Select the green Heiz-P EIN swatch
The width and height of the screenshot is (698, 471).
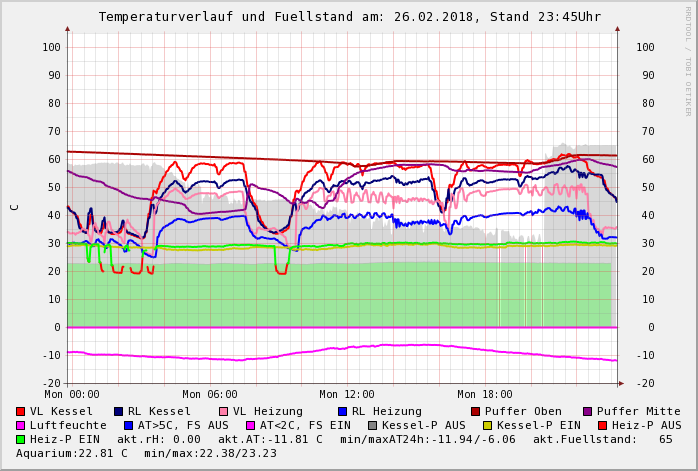coord(21,439)
